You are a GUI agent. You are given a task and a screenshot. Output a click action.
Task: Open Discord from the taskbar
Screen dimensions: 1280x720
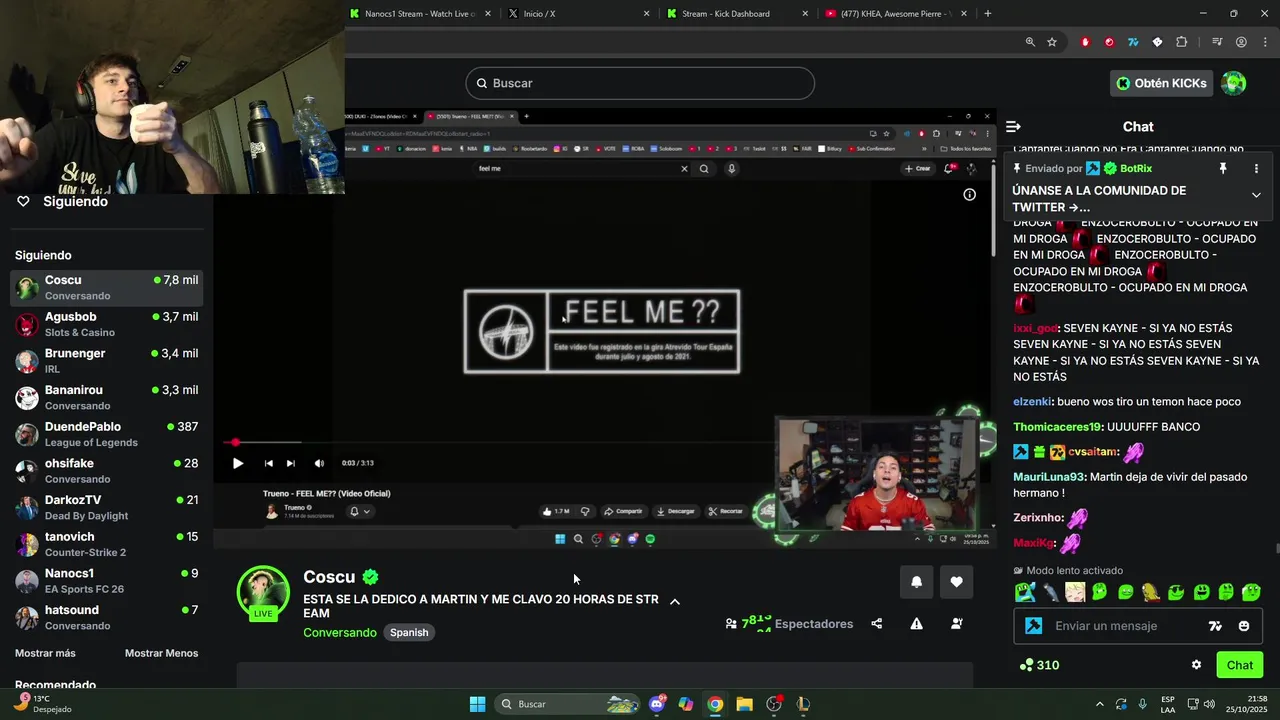coord(657,704)
